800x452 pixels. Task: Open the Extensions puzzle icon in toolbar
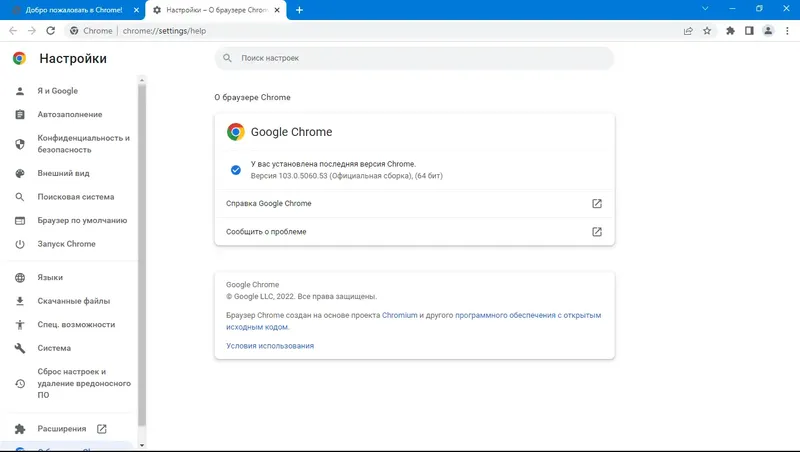point(730,31)
